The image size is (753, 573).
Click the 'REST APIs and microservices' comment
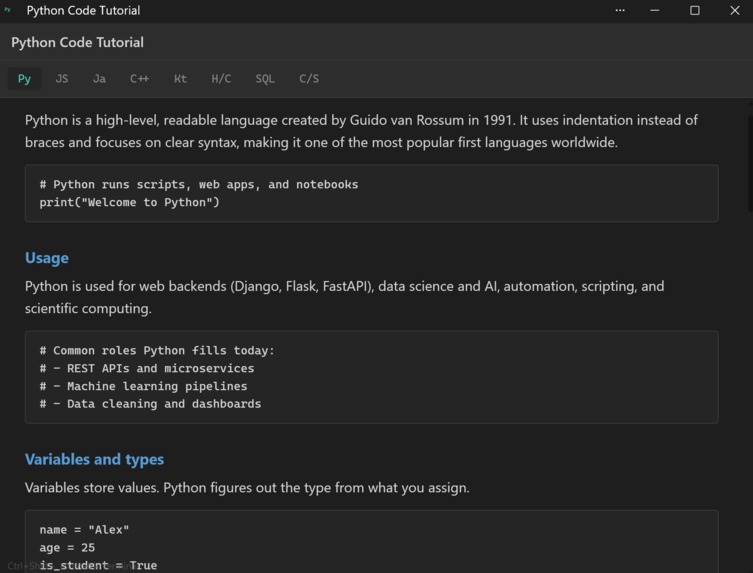pos(147,368)
